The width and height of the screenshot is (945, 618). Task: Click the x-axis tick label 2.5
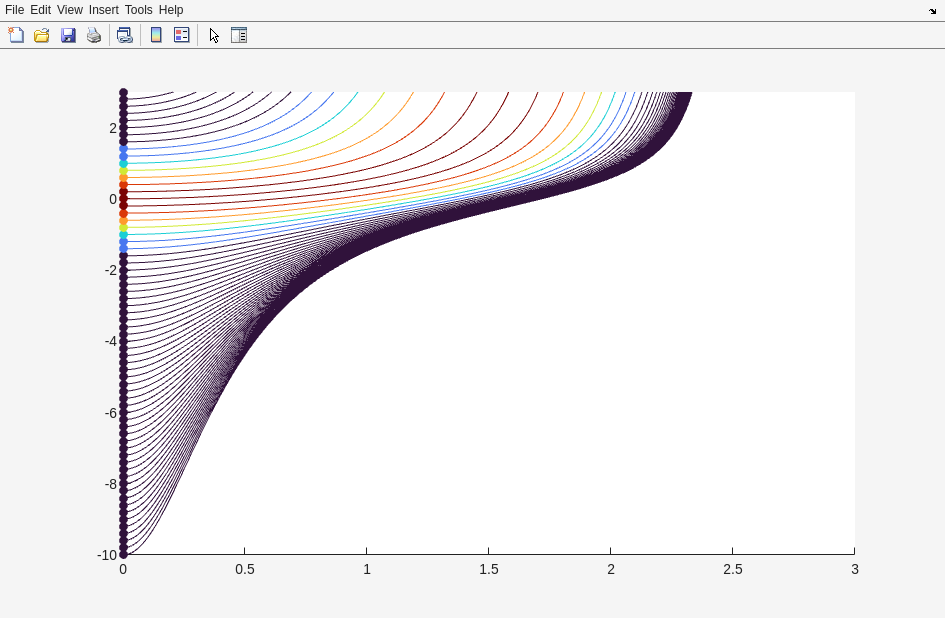point(732,569)
